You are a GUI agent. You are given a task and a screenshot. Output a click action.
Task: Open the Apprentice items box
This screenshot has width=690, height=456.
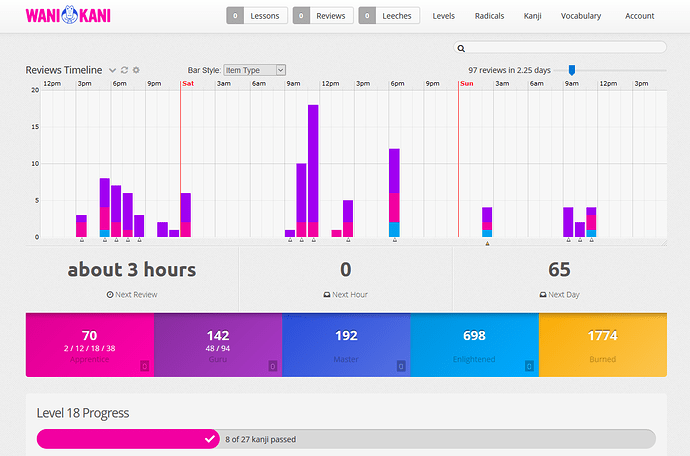tap(90, 345)
